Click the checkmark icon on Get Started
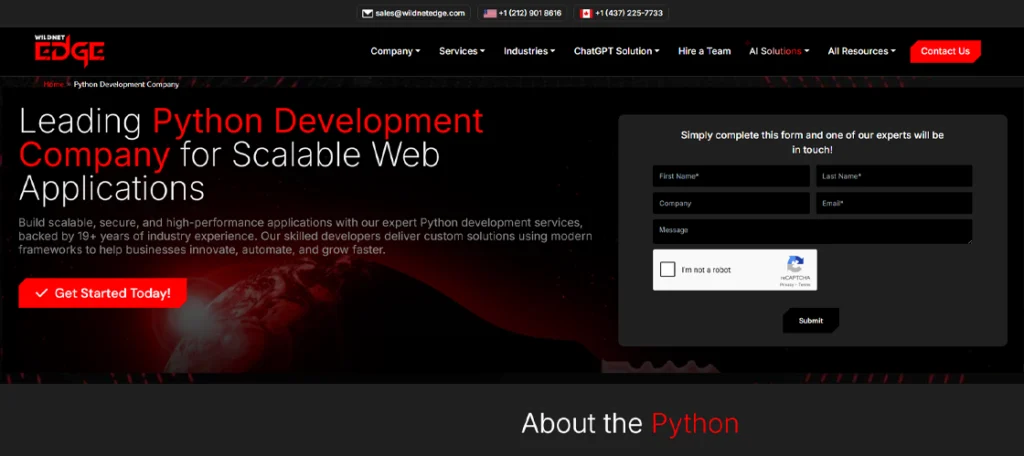 (41, 293)
